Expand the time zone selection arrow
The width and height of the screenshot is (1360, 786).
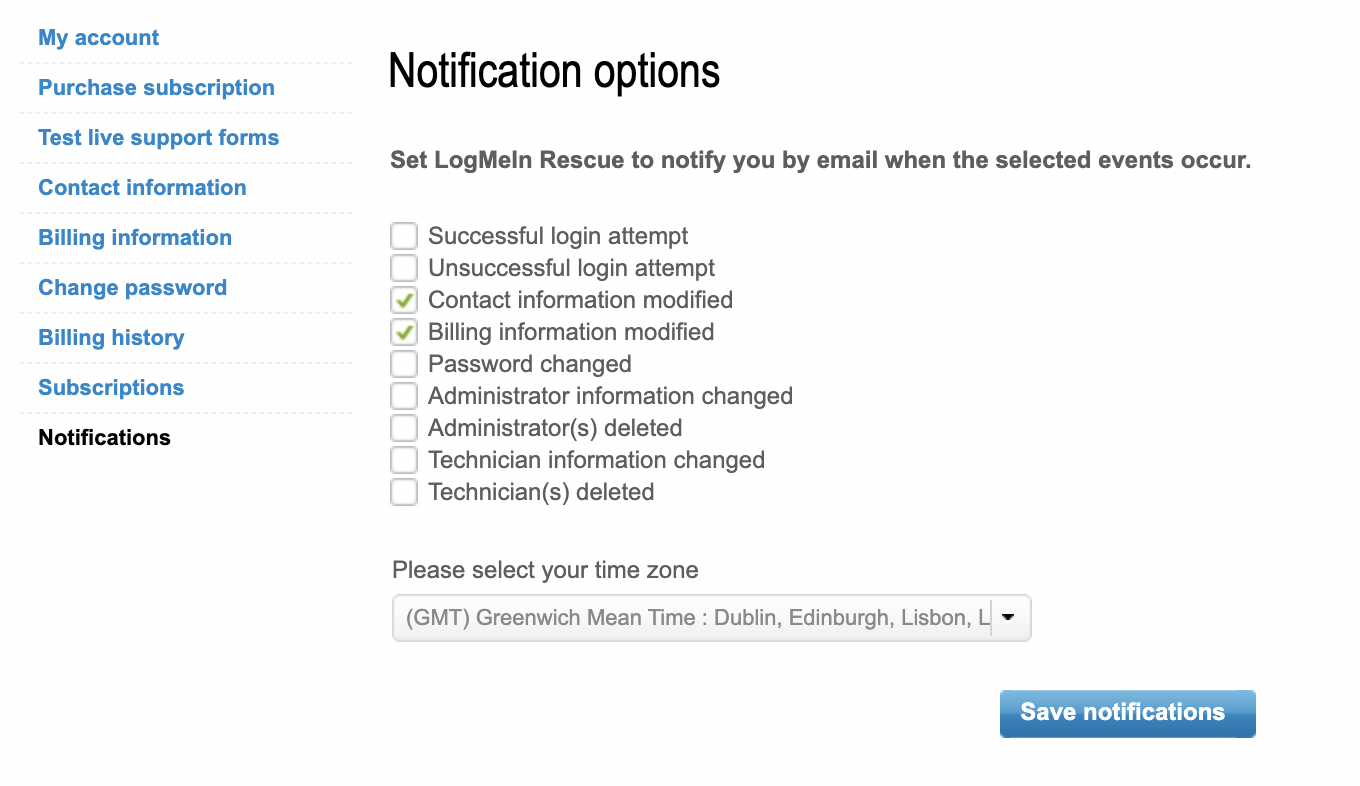point(1010,617)
